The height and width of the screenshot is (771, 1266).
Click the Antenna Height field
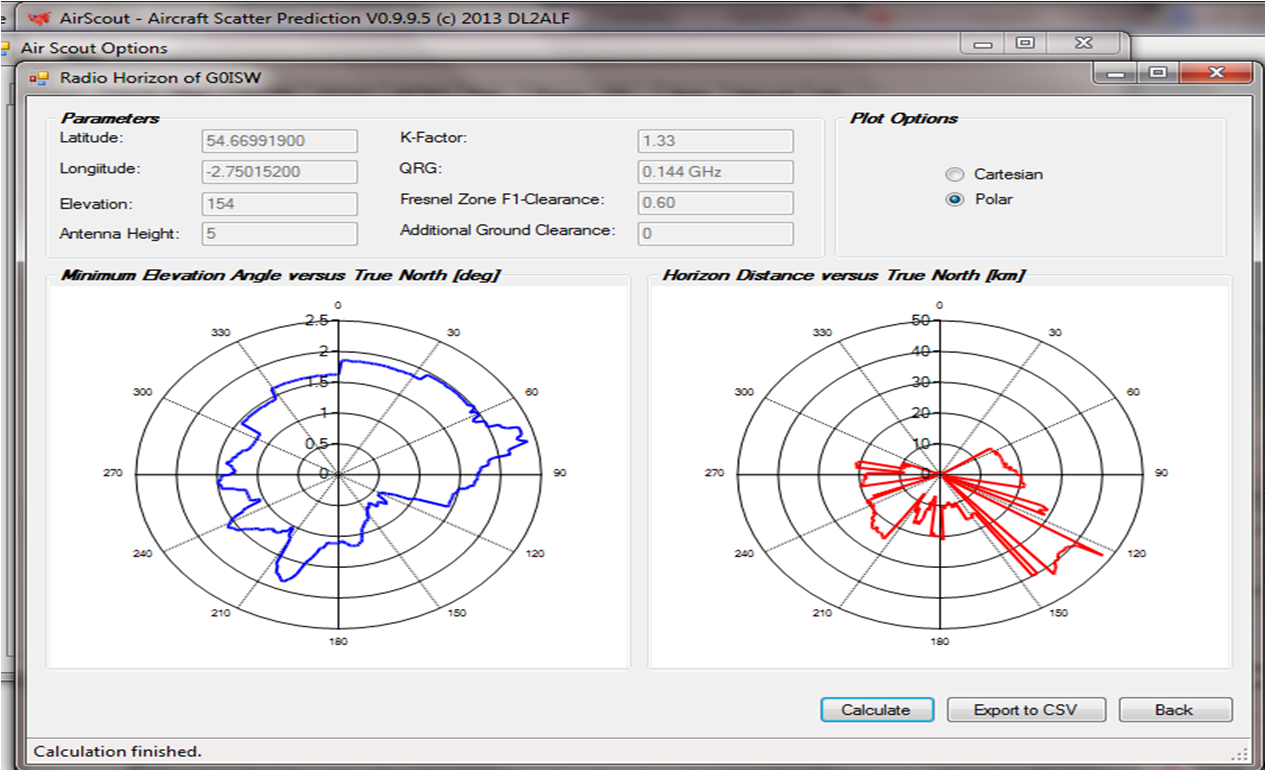tap(279, 234)
